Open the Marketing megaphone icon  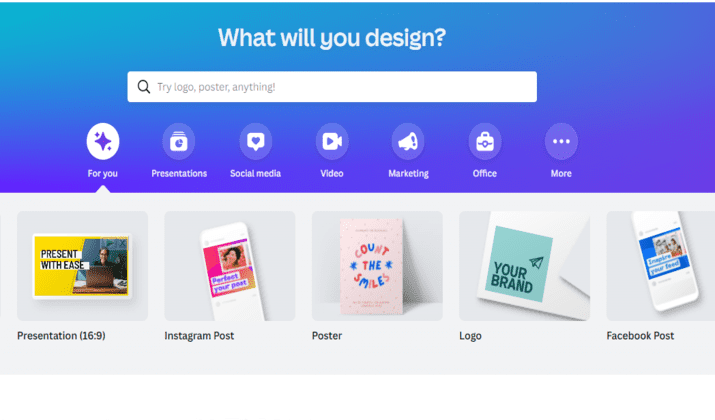(x=408, y=141)
